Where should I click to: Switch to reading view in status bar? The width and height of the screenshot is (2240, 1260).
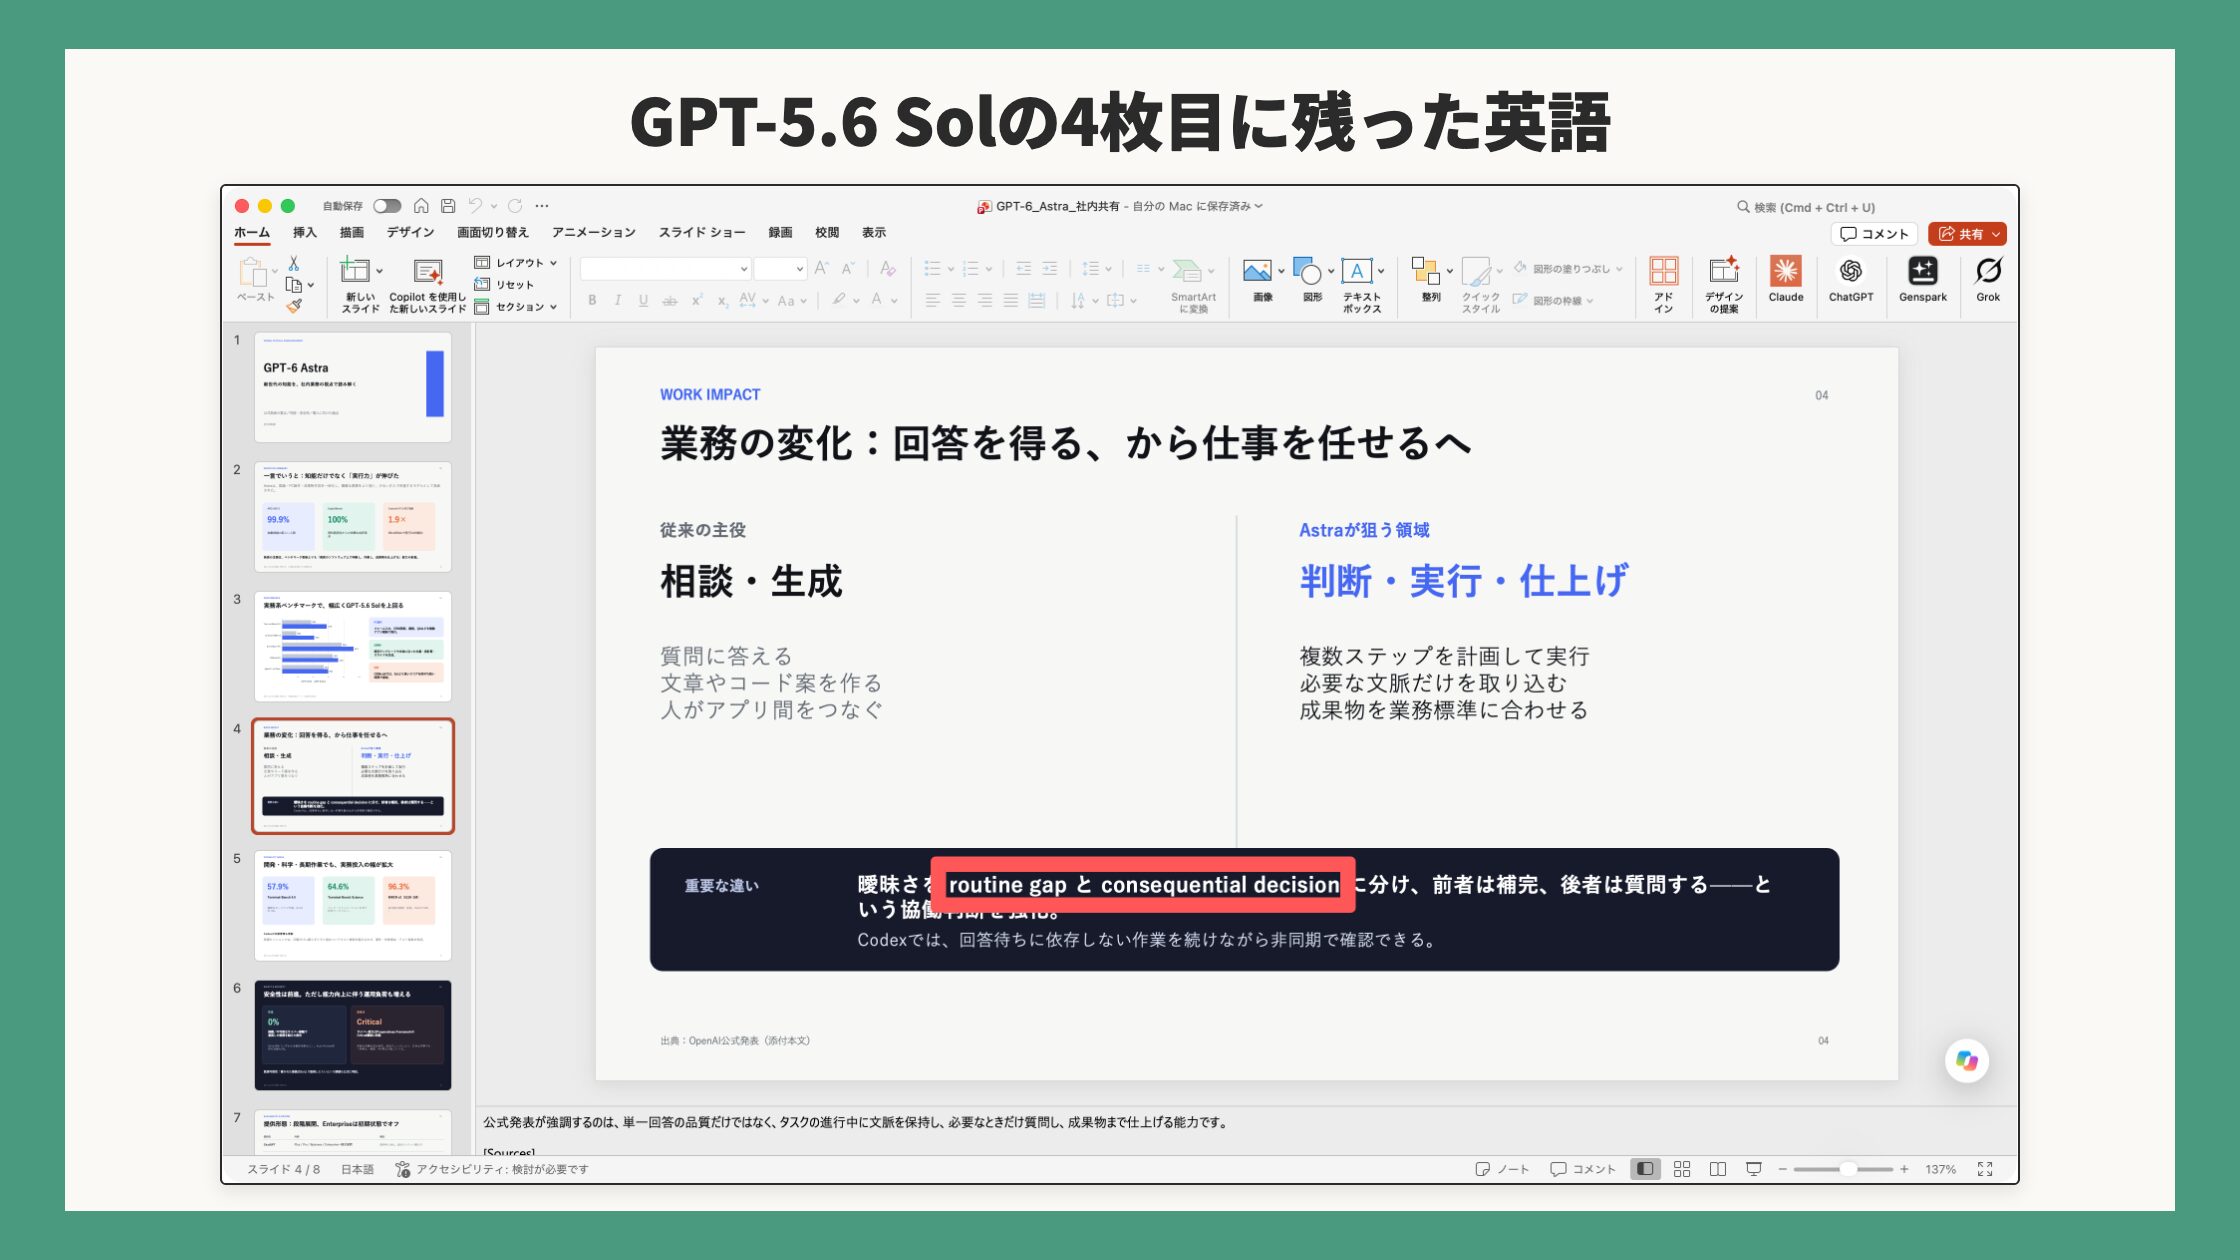[1718, 1169]
